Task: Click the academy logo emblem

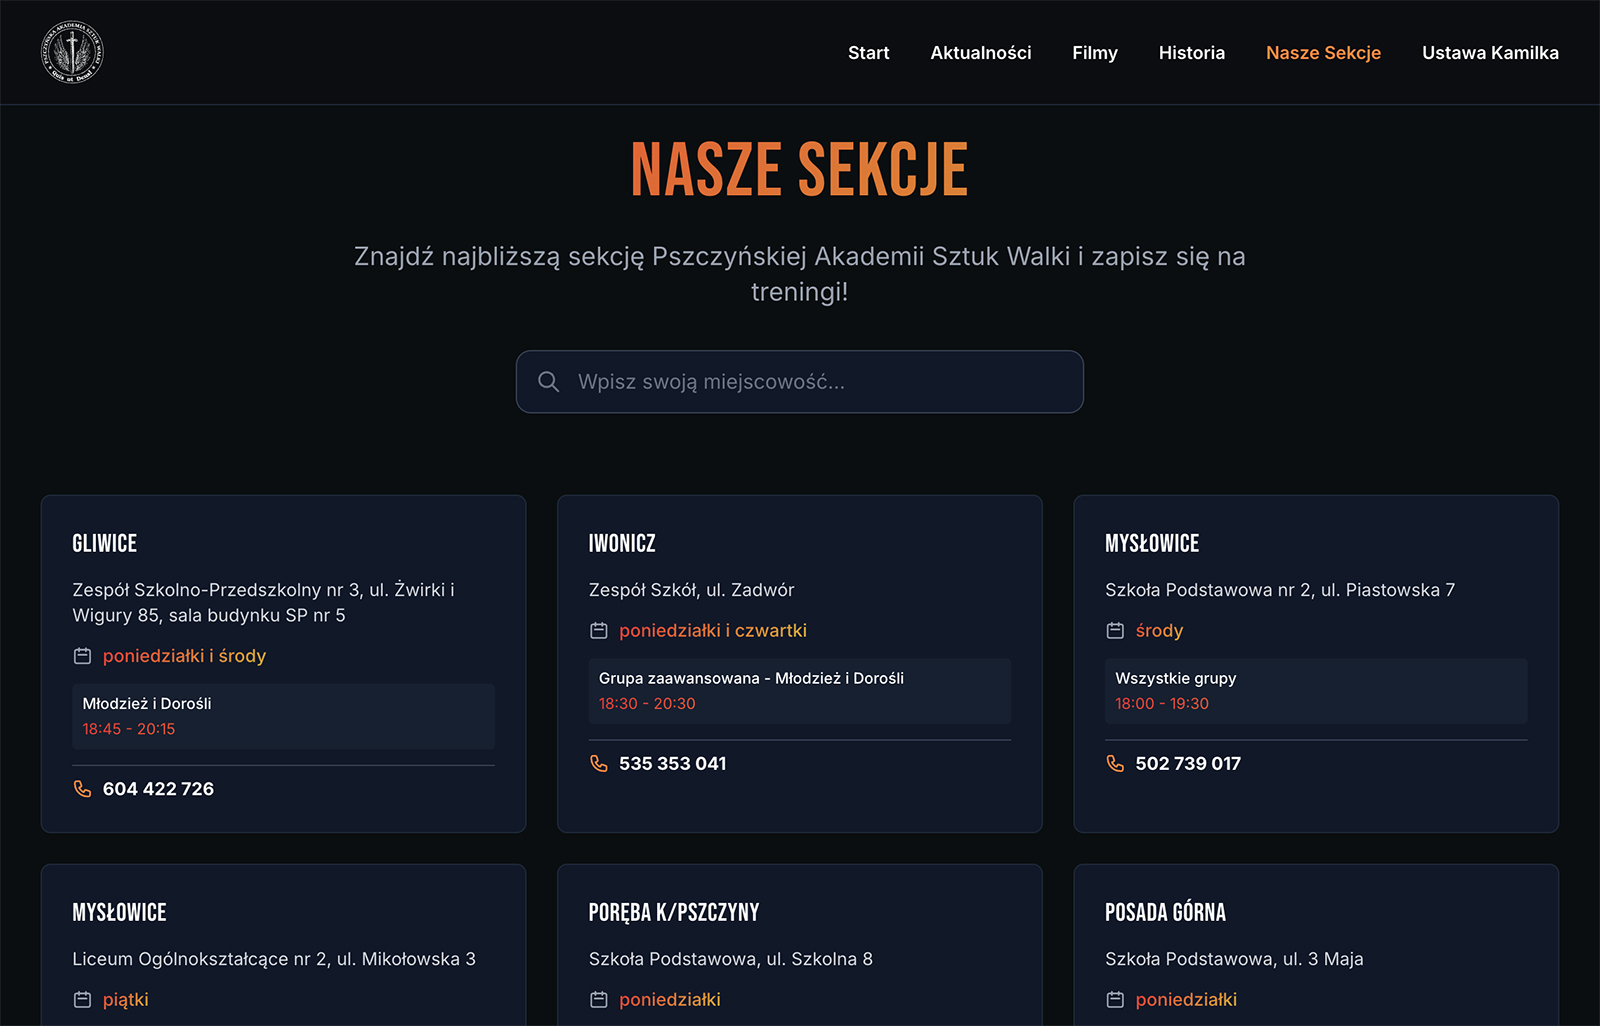Action: click(72, 53)
